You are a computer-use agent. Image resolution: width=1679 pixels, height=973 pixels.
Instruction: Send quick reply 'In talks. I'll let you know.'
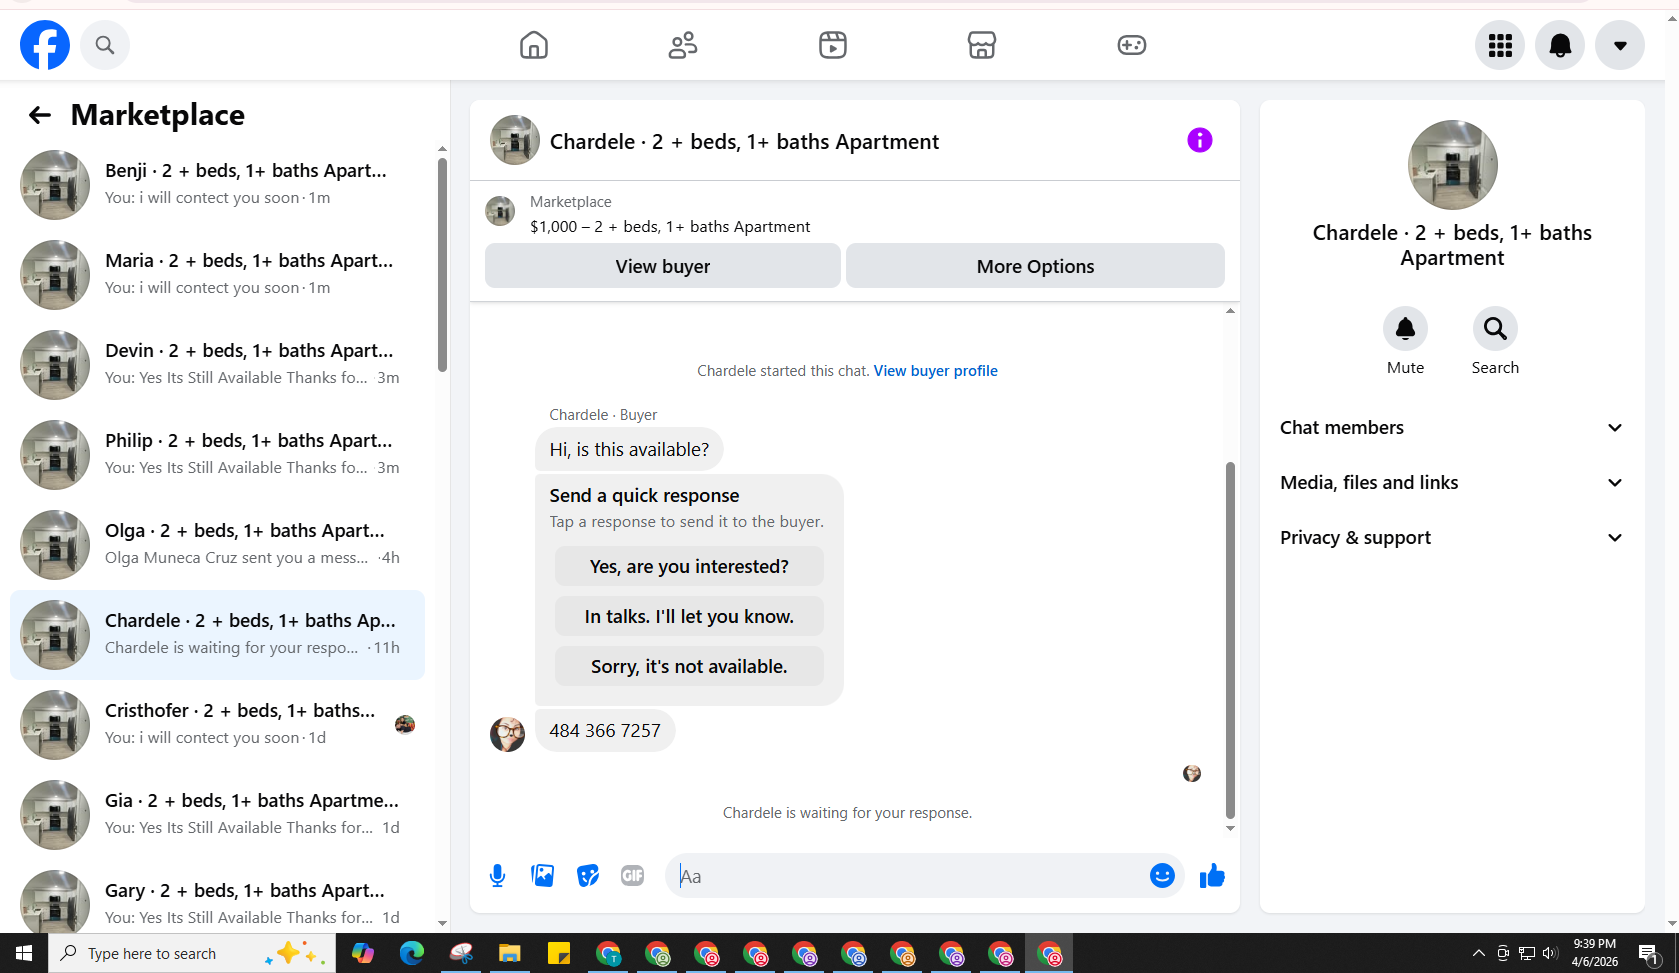coord(689,616)
